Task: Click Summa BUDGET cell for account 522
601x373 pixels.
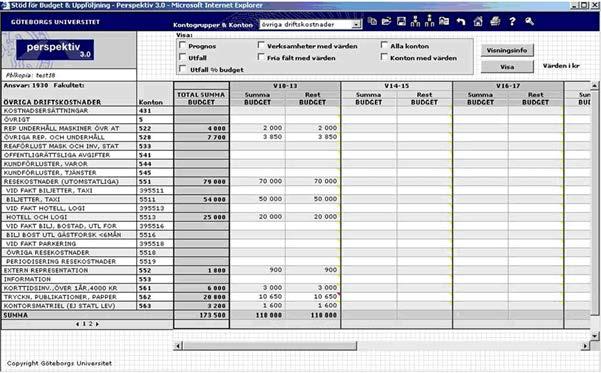Action: [x=258, y=128]
